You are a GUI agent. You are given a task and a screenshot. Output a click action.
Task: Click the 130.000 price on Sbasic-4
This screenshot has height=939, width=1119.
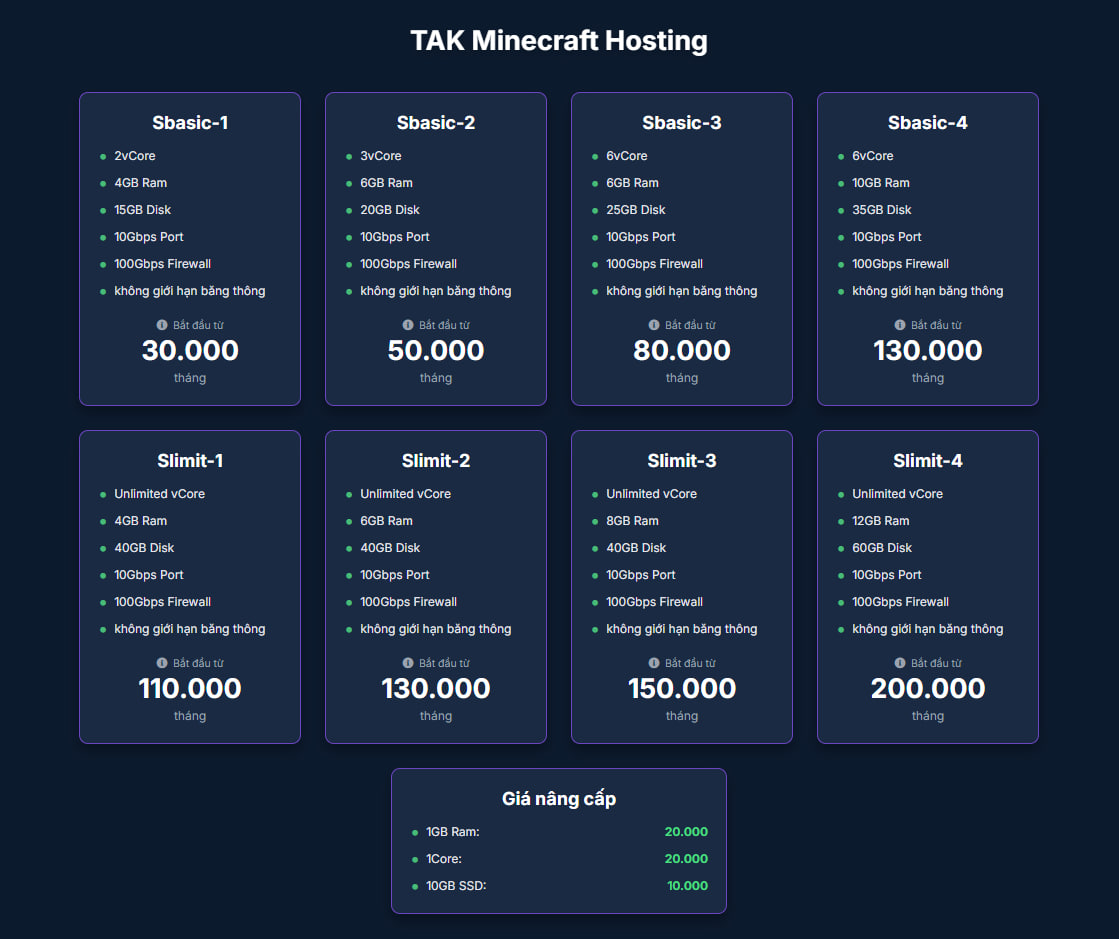928,350
